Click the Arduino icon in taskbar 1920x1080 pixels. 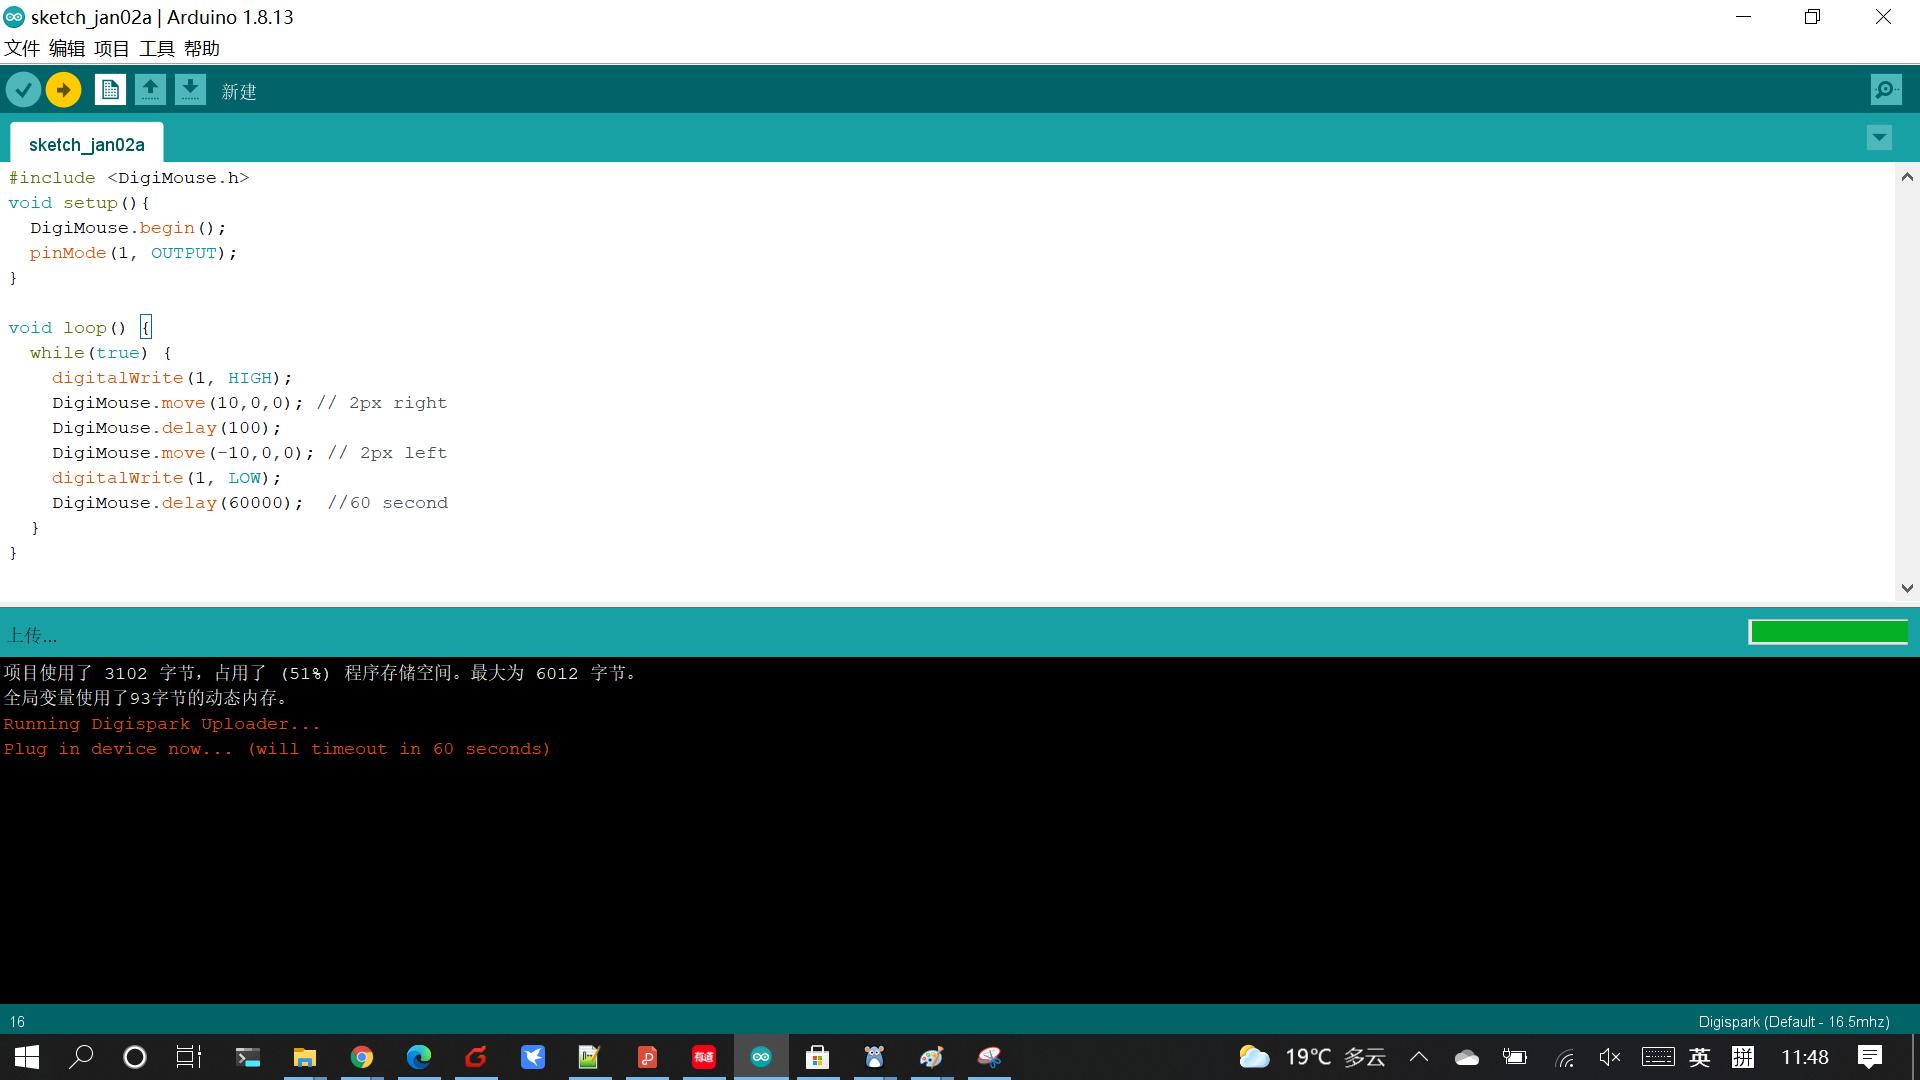(x=761, y=1057)
